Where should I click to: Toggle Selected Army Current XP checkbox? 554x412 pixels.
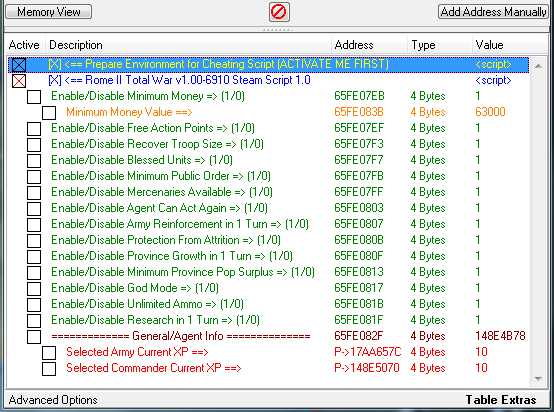49,353
